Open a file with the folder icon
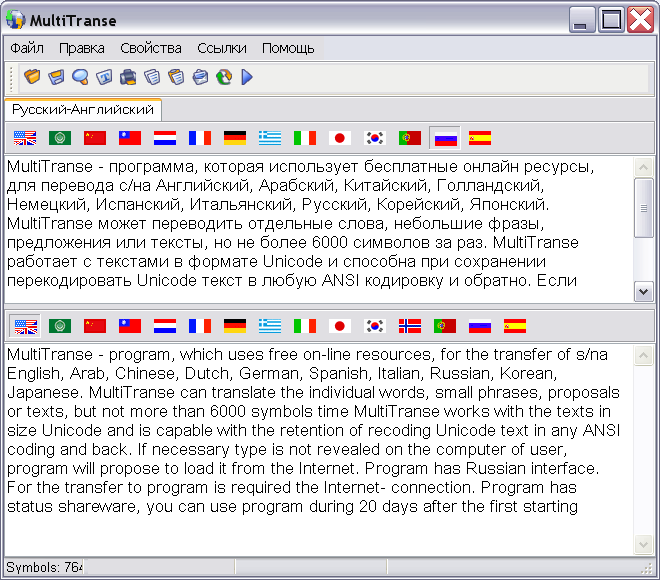 pyautogui.click(x=32, y=77)
